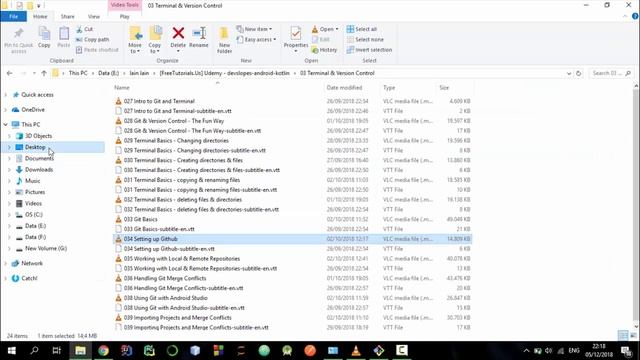Viewport: 640px width, 360px height.
Task: Click Paste shortcut in ribbon
Action: coord(97,50)
